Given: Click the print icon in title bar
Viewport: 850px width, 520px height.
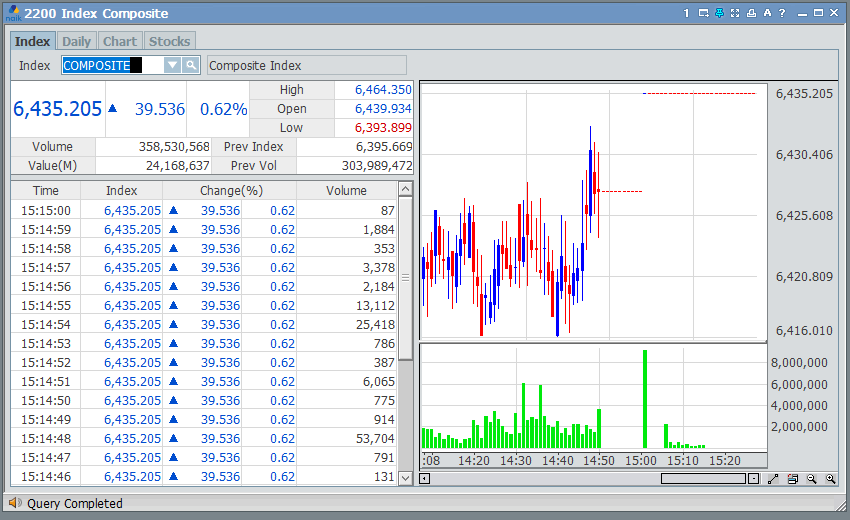Looking at the screenshot, I should pyautogui.click(x=751, y=13).
